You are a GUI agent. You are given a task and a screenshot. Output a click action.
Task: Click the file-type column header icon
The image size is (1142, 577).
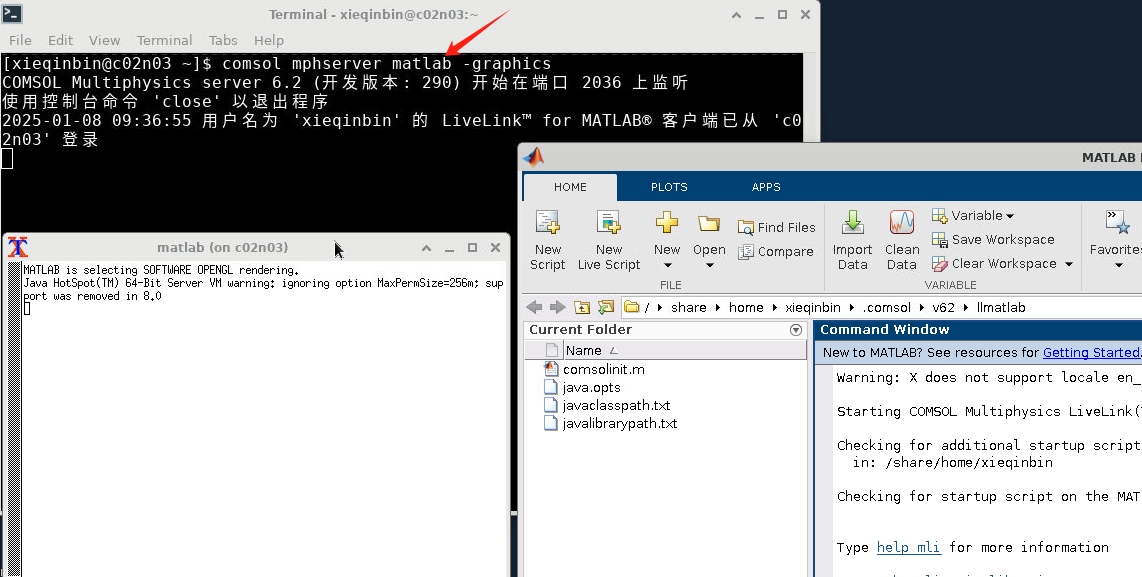[551, 350]
